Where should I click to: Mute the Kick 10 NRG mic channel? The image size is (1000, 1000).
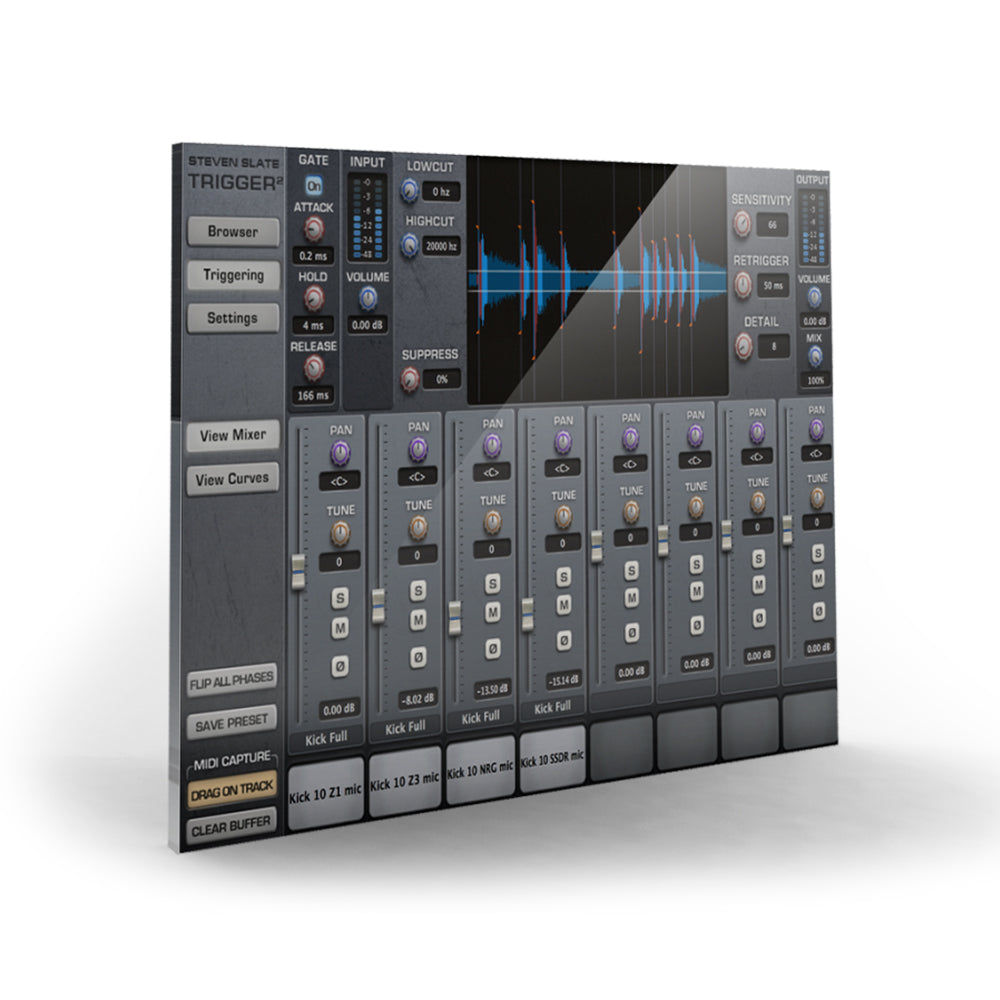pyautogui.click(x=492, y=612)
